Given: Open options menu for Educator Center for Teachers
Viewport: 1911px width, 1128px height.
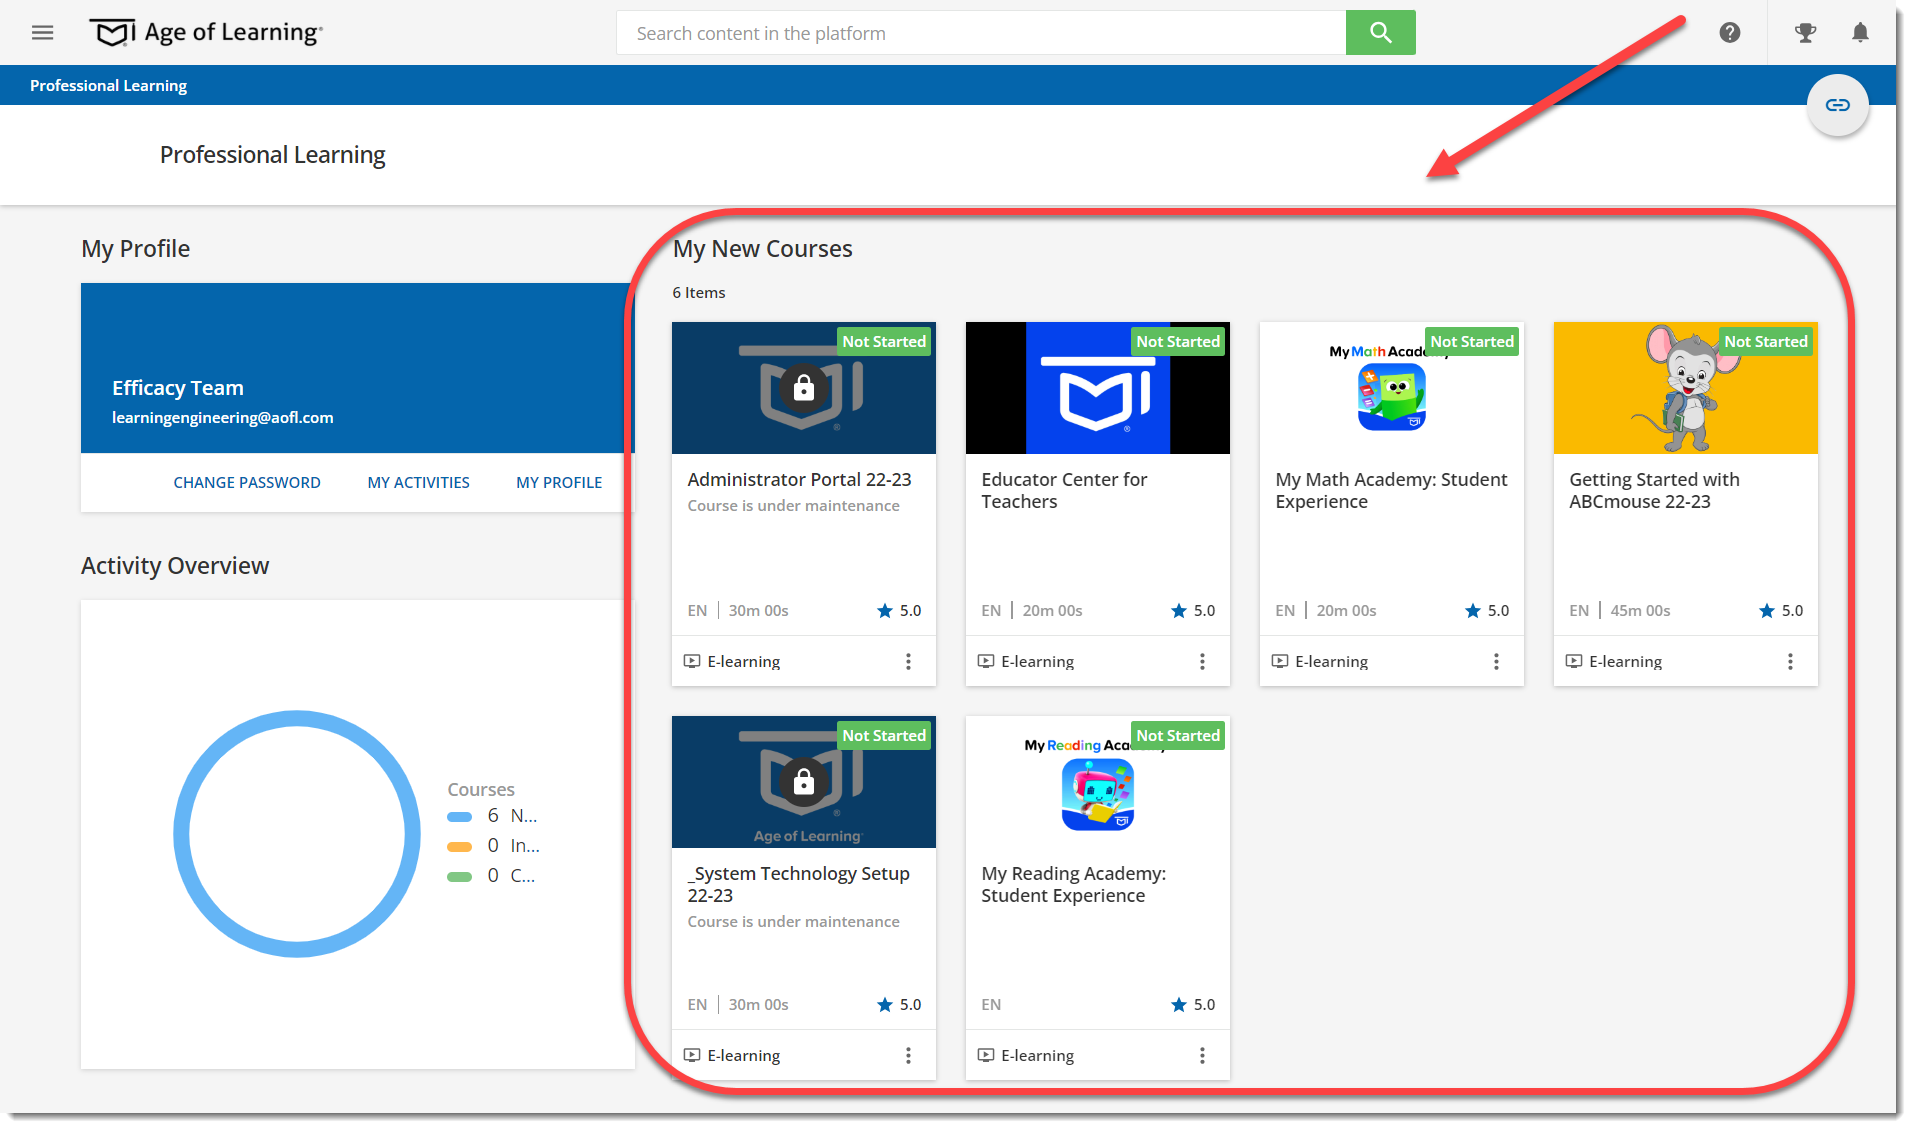Looking at the screenshot, I should click(1202, 662).
